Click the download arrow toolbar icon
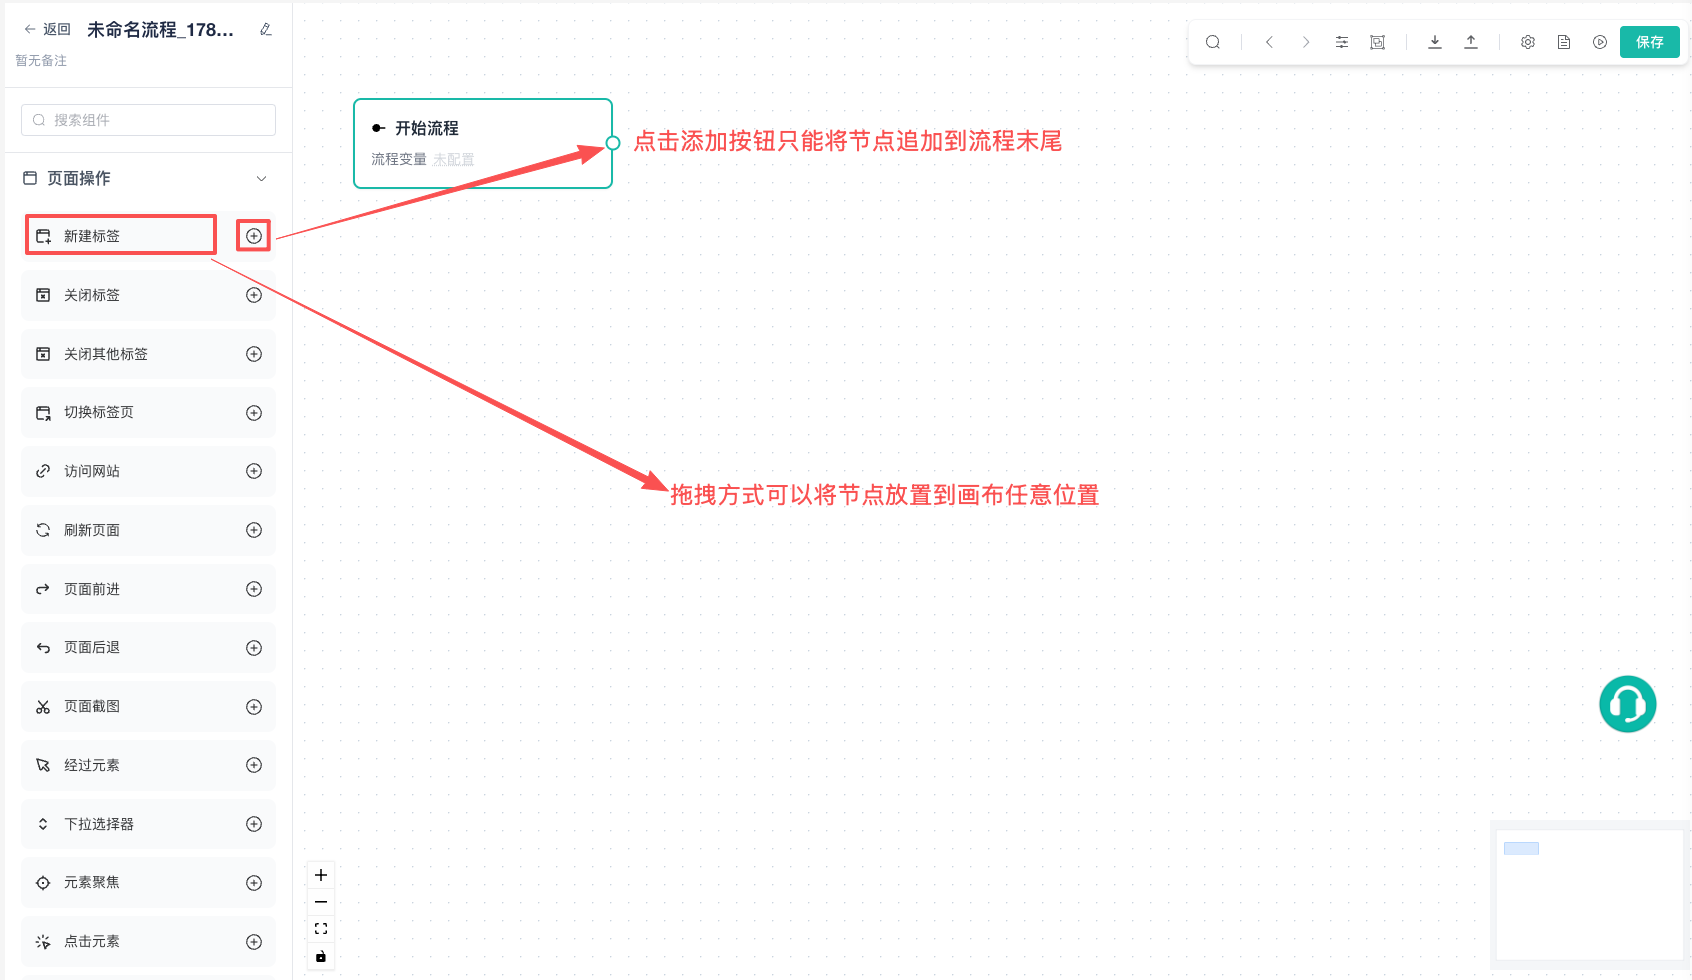The height and width of the screenshot is (980, 1692). tap(1435, 42)
